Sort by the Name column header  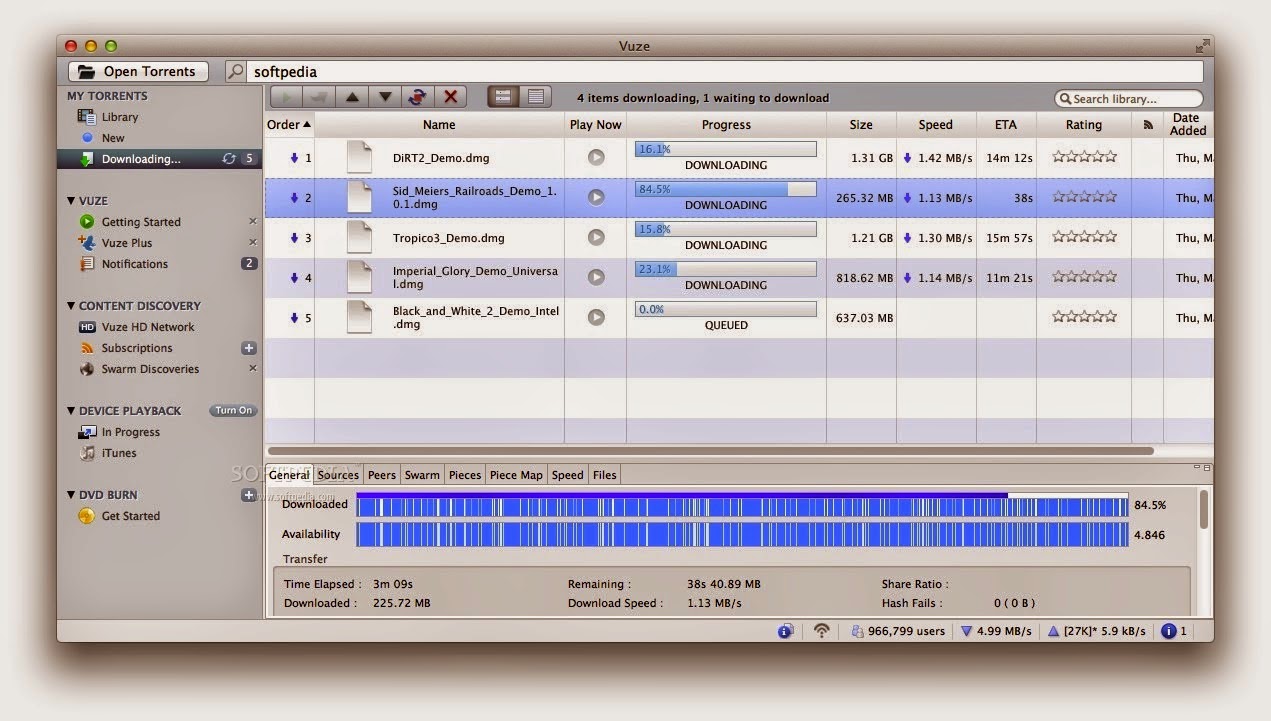tap(439, 125)
